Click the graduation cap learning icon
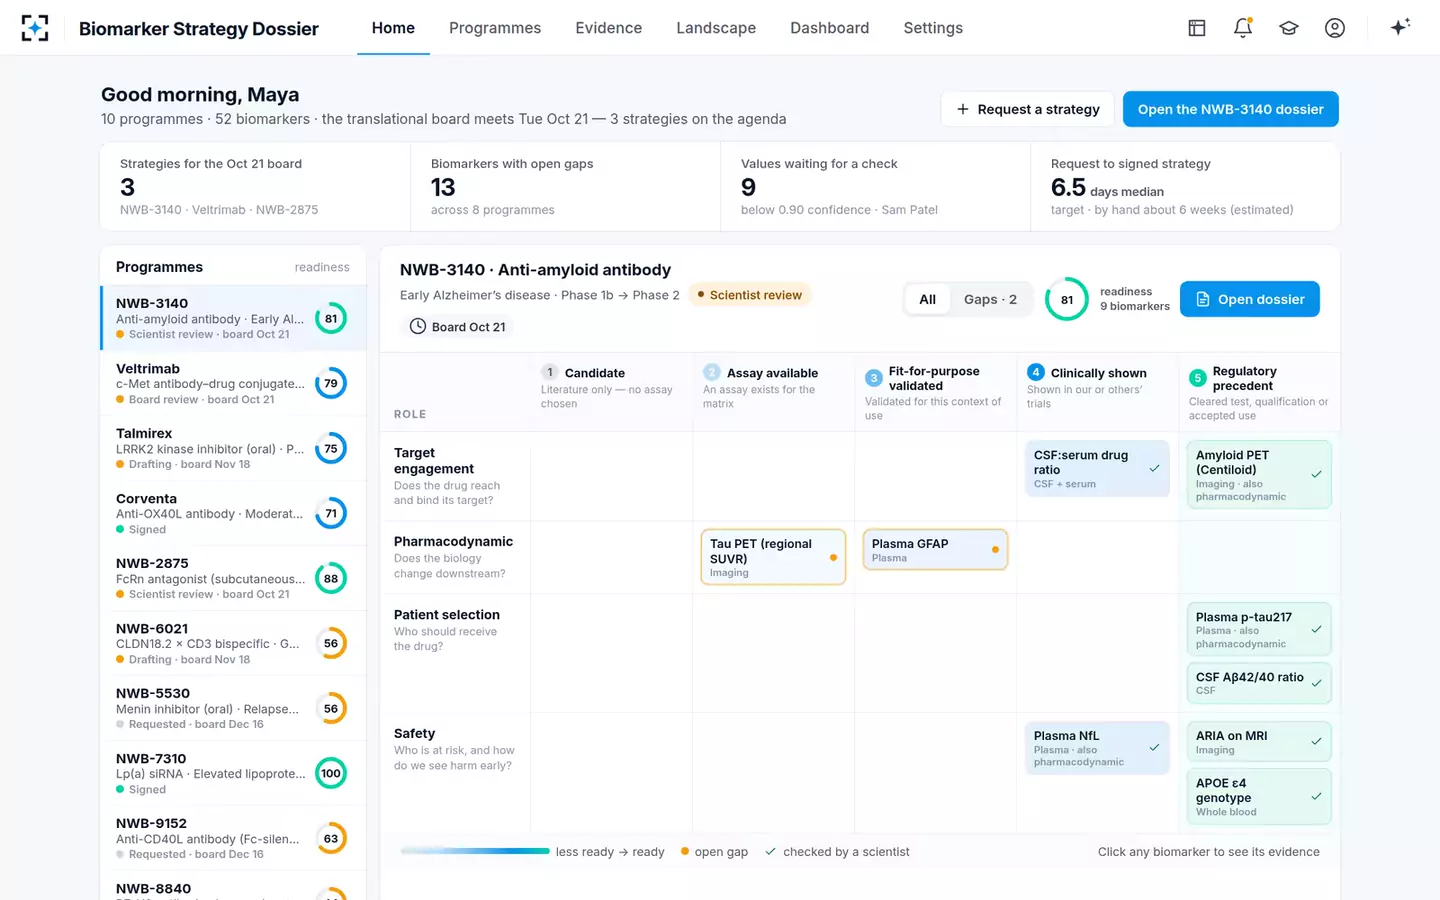Image resolution: width=1440 pixels, height=900 pixels. point(1289,28)
